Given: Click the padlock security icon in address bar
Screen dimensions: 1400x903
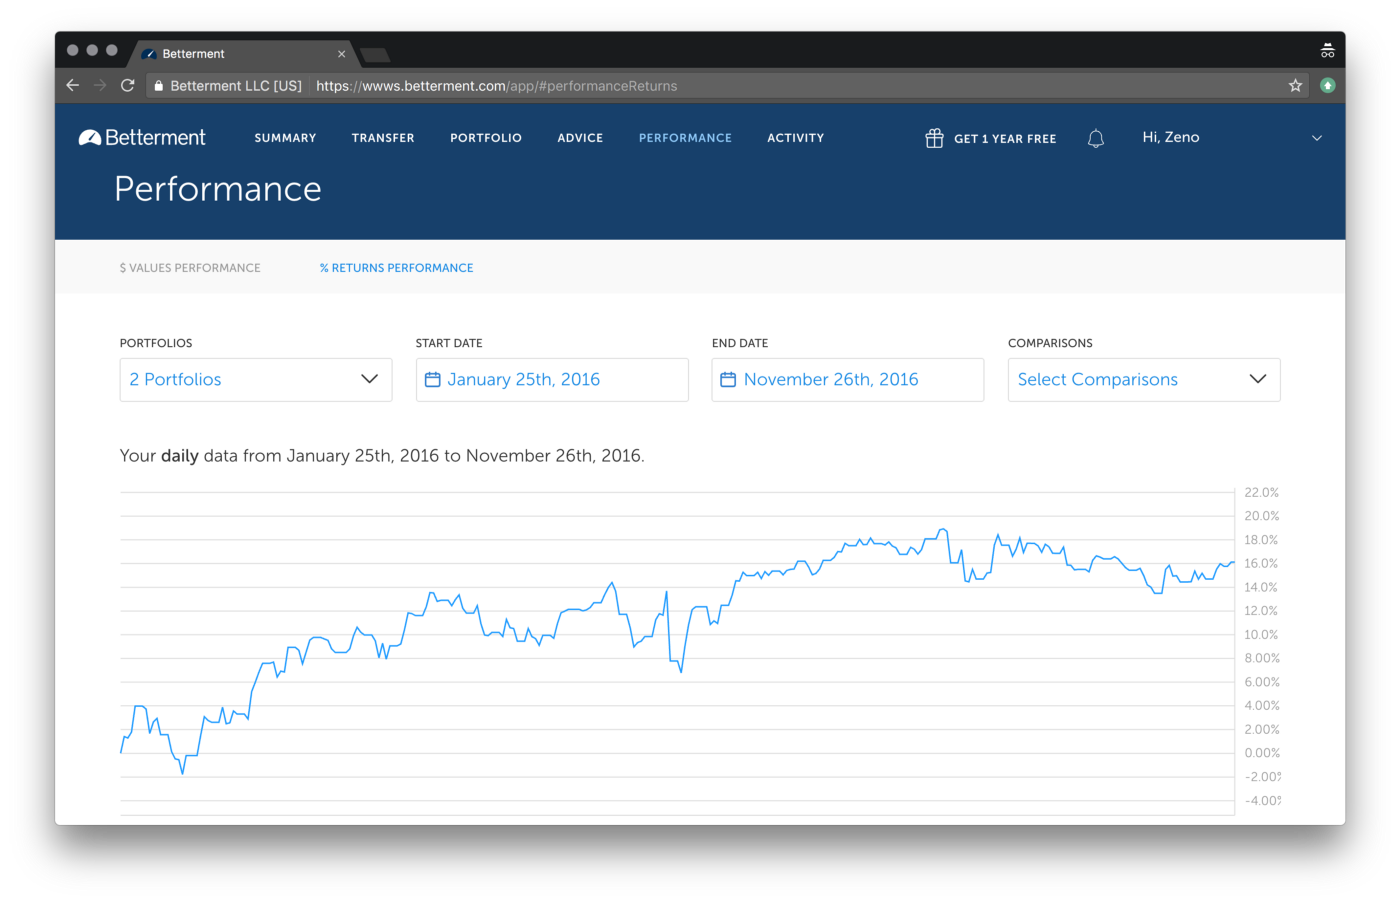Looking at the screenshot, I should pyautogui.click(x=157, y=85).
